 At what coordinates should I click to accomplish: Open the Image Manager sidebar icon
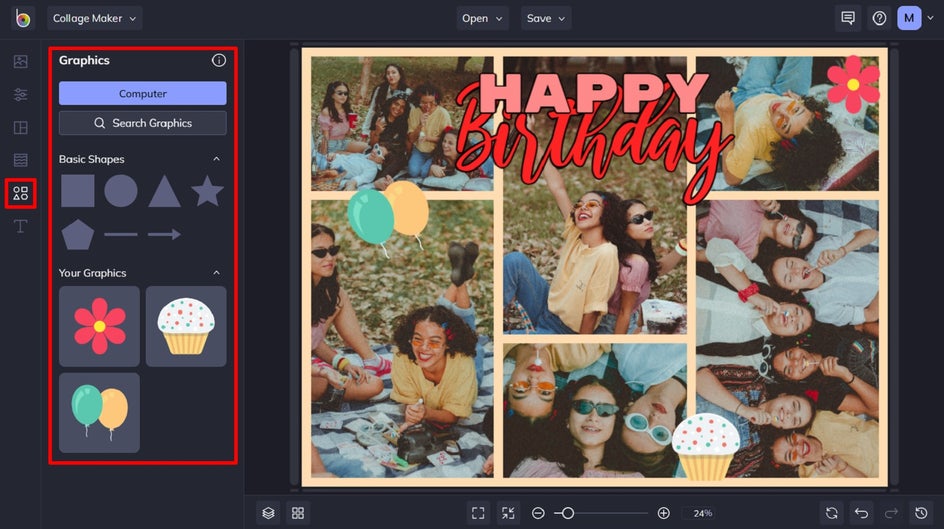(20, 61)
